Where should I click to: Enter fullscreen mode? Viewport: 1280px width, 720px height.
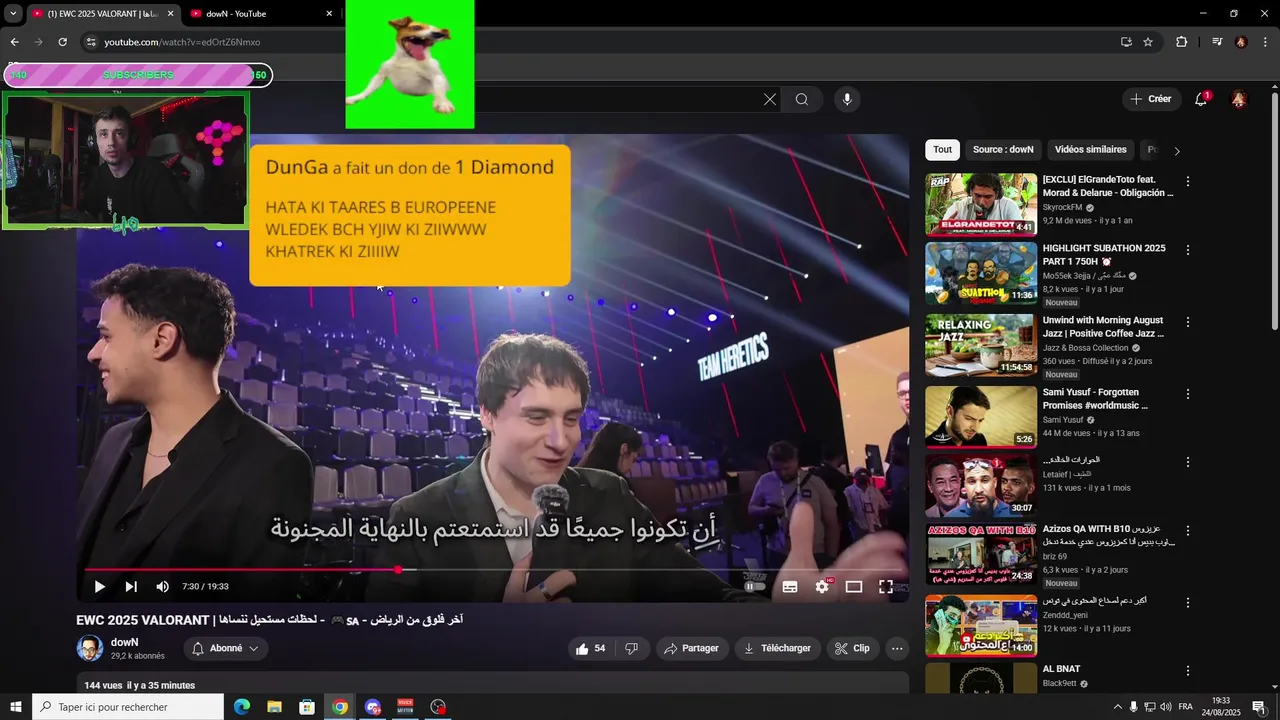[x=886, y=587]
